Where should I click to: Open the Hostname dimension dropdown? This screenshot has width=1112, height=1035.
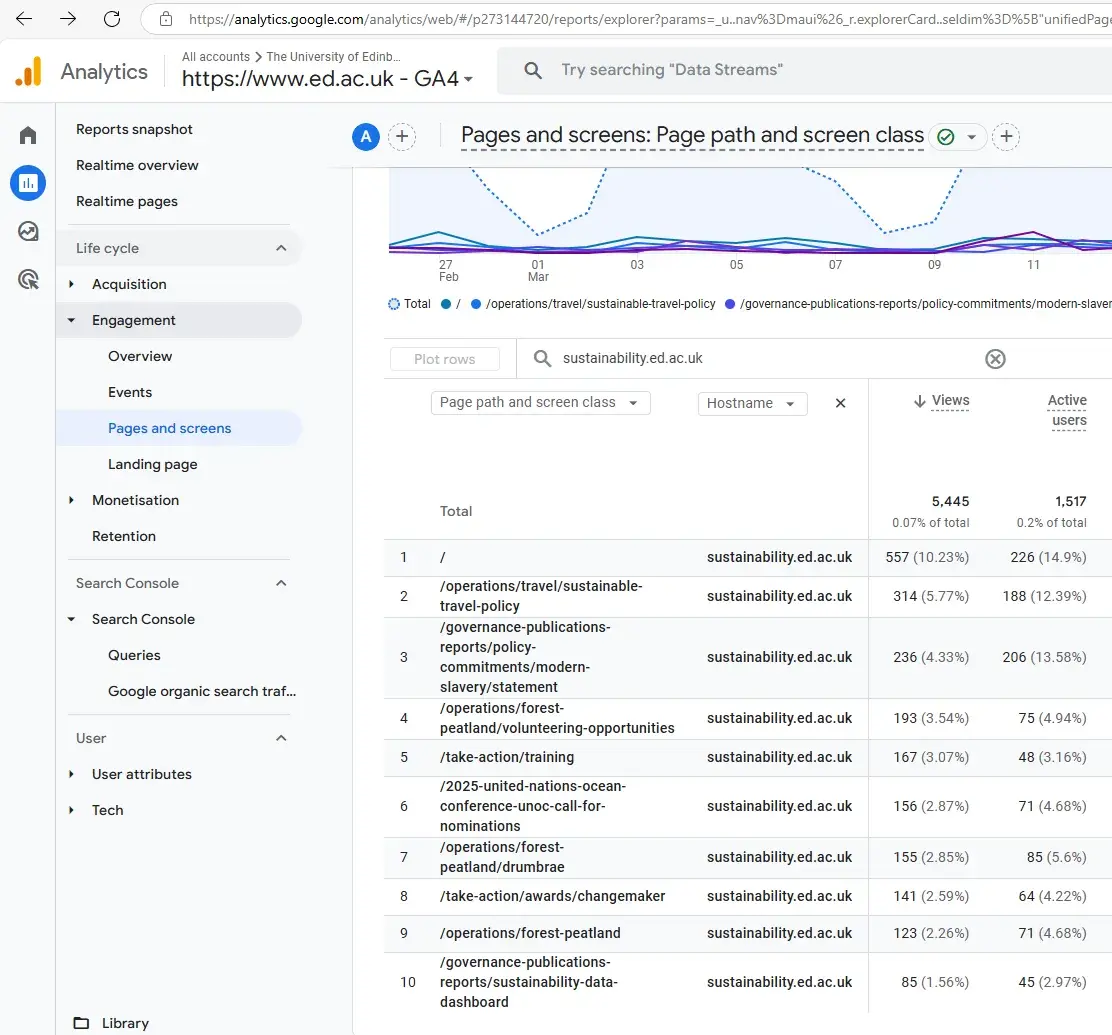pyautogui.click(x=751, y=403)
